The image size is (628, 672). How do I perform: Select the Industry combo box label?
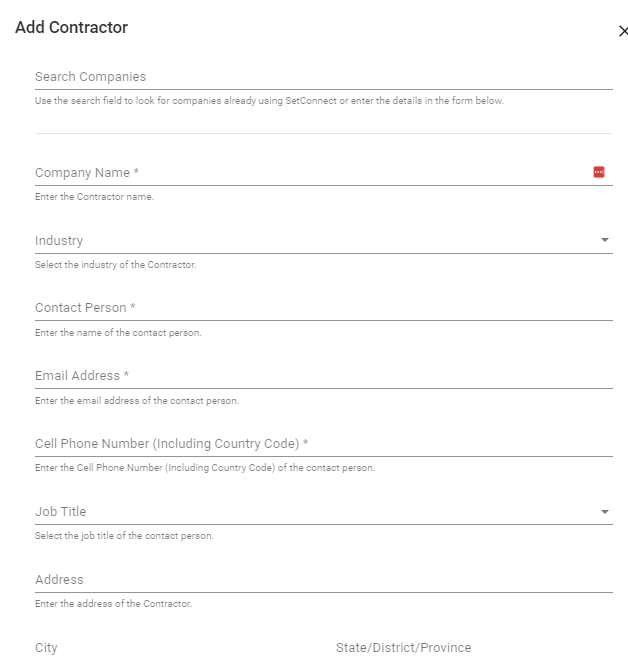coord(59,240)
